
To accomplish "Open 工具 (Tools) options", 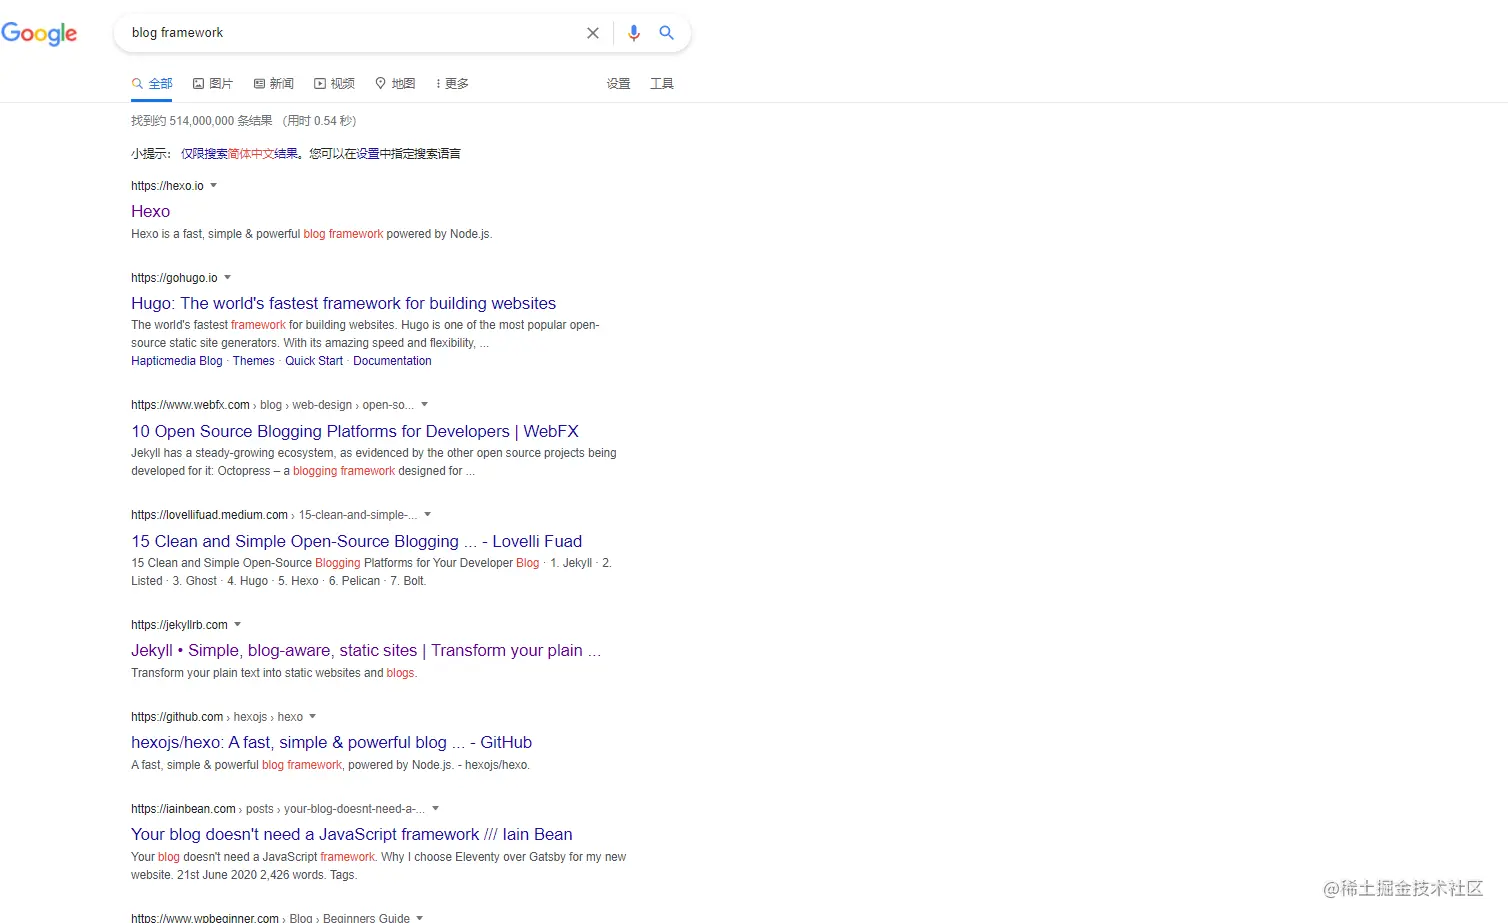I will (662, 84).
